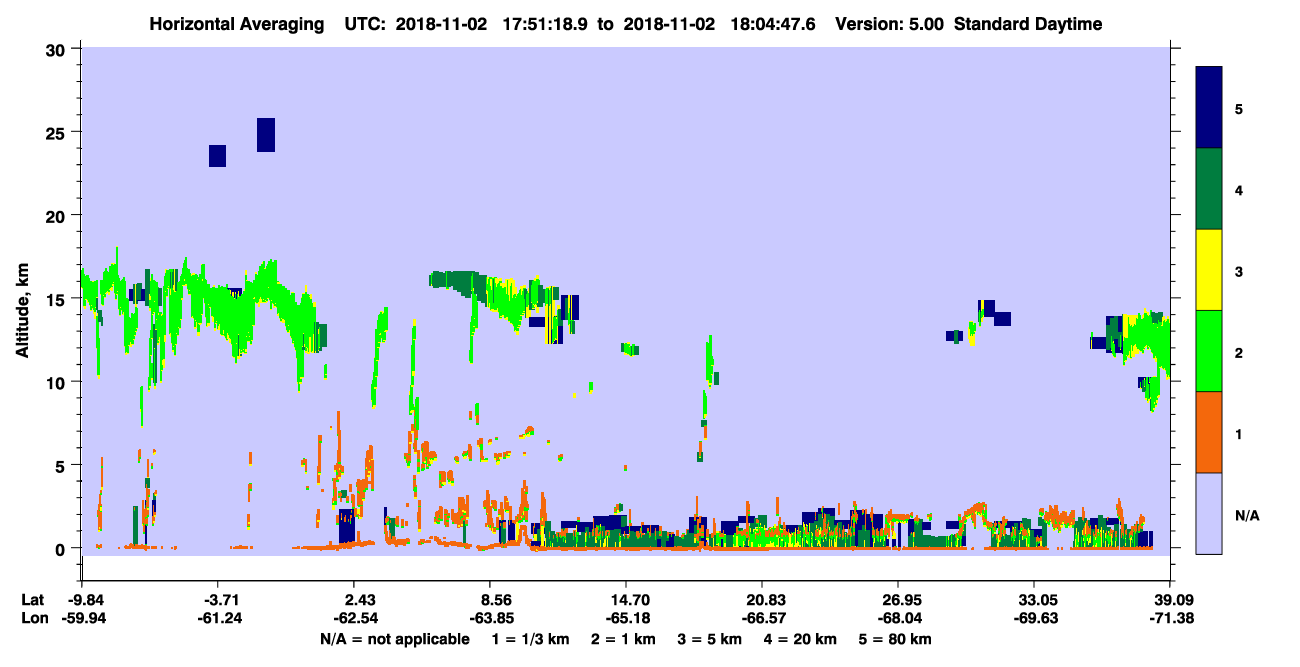Screen dimensions: 1300x667
Task: Click the 'Lon' row label
Action: point(33,618)
